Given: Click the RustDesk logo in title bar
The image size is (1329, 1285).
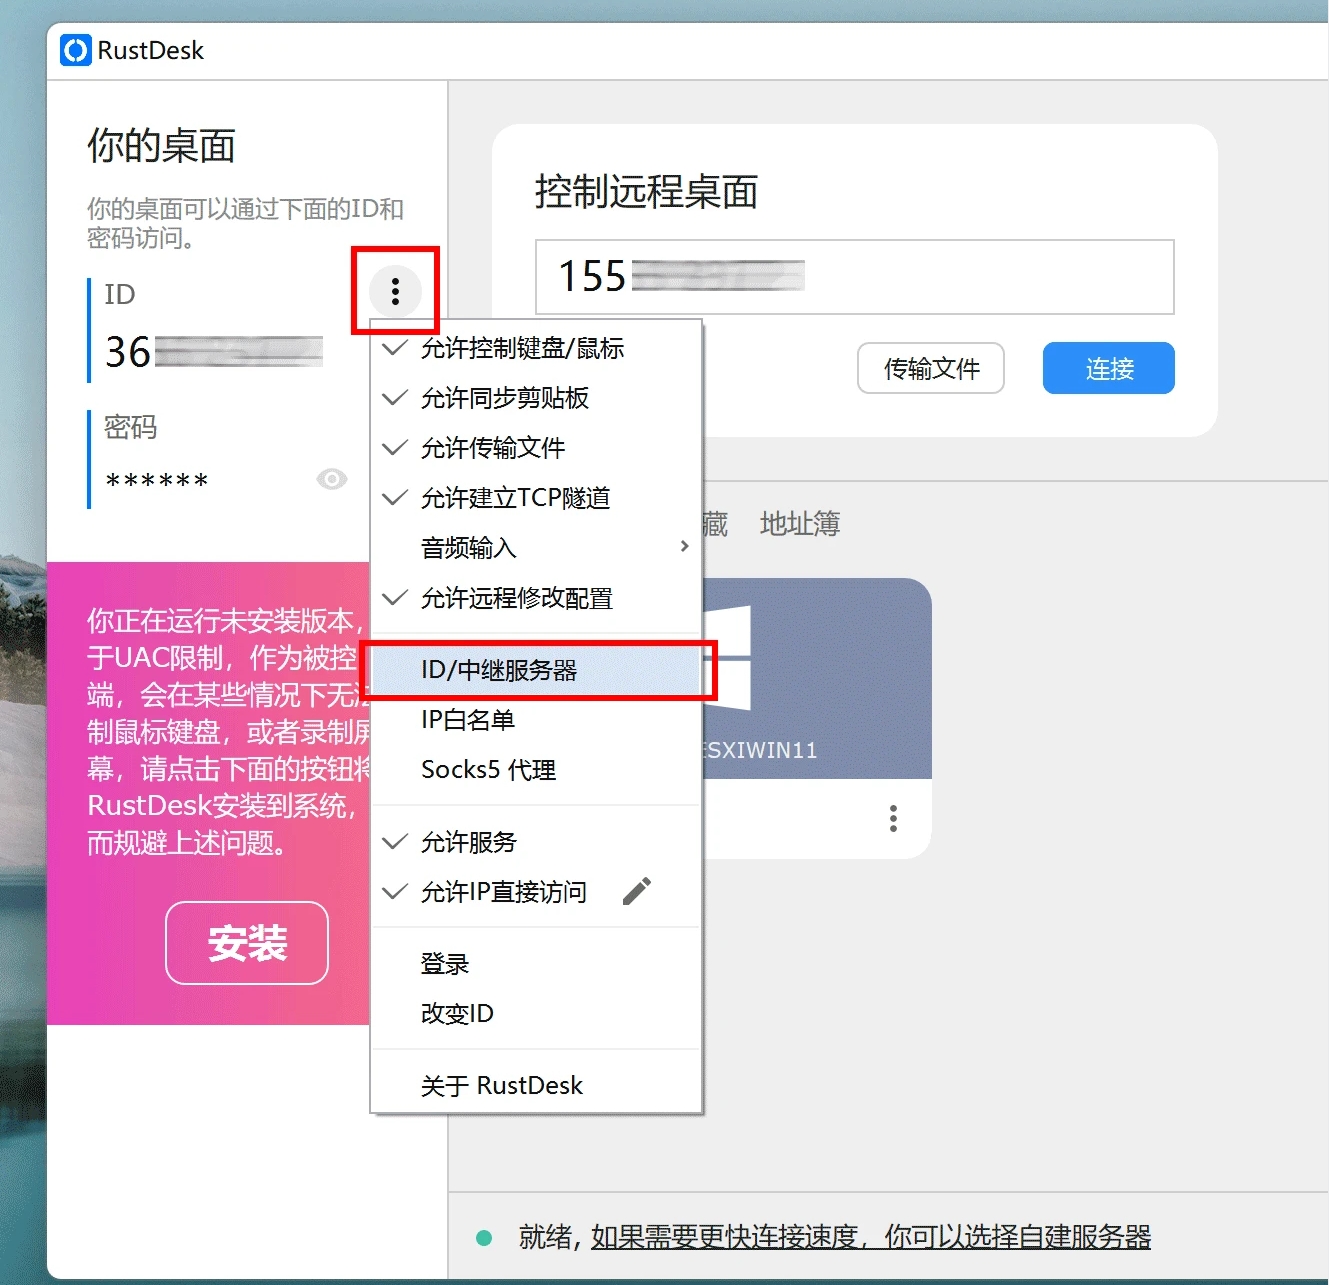Looking at the screenshot, I should 75,50.
